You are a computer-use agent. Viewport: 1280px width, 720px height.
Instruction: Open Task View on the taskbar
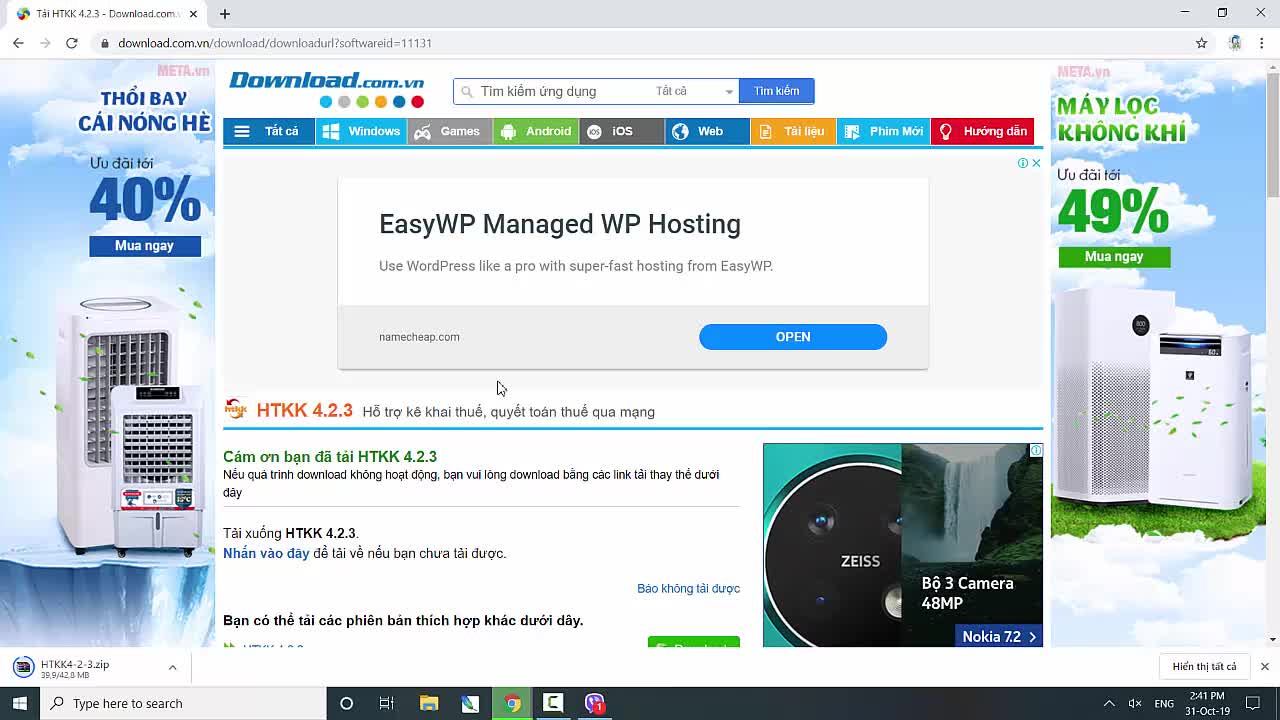386,703
